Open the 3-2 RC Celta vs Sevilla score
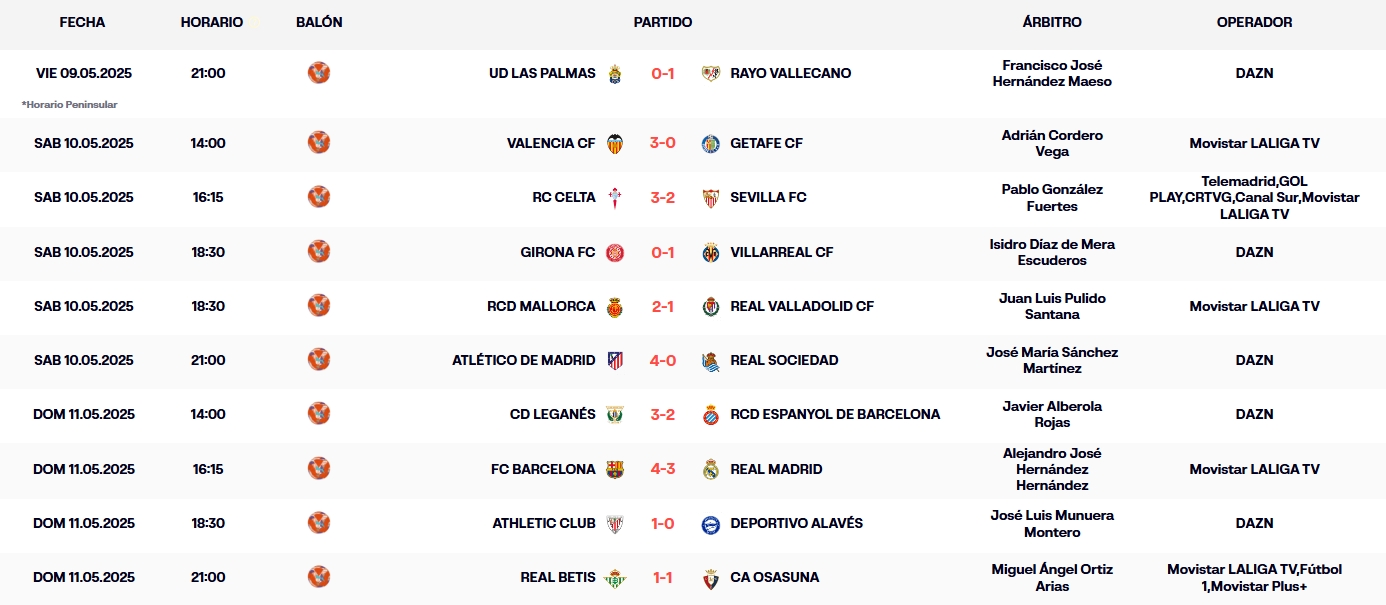The height and width of the screenshot is (605, 1386). pyautogui.click(x=663, y=198)
